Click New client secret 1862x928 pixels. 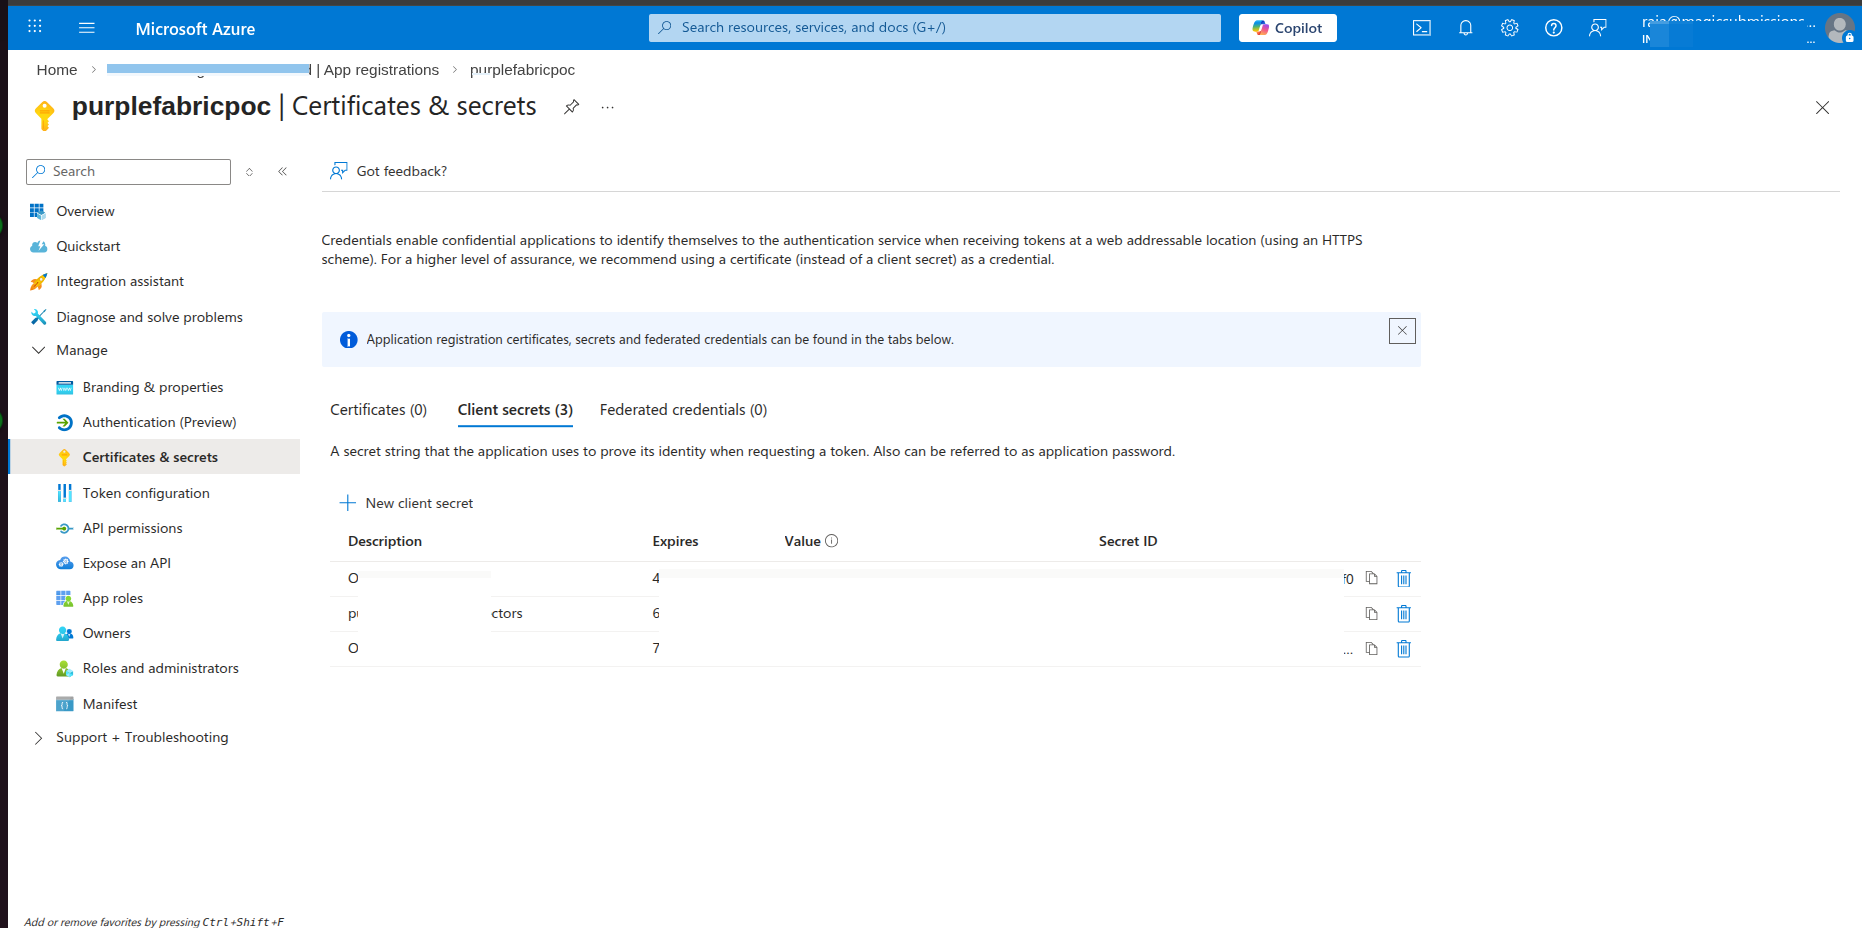406,503
